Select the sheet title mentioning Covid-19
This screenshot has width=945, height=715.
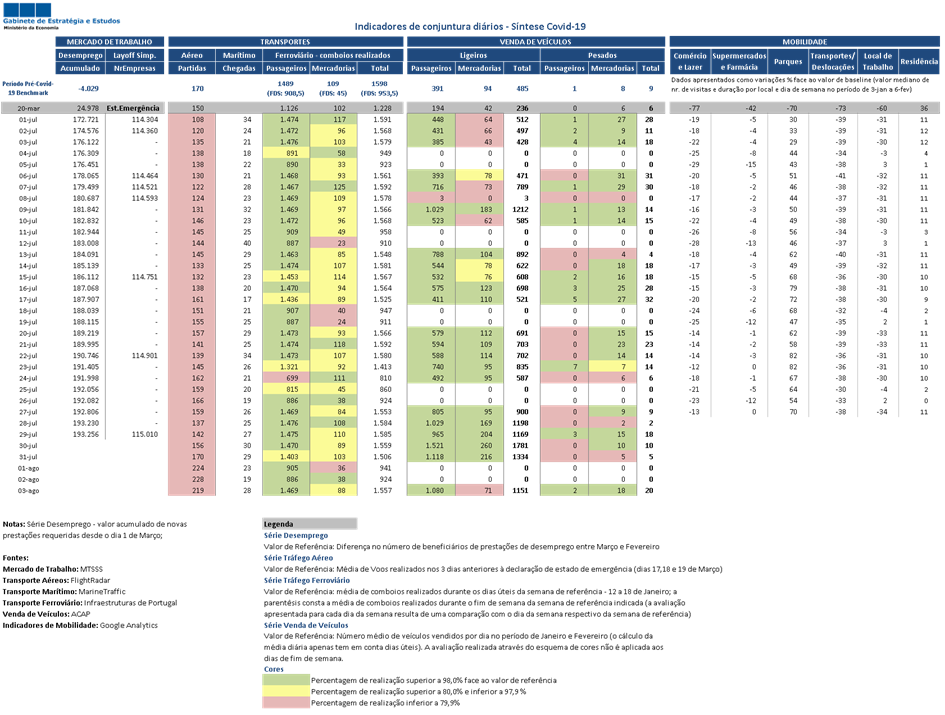pyautogui.click(x=469, y=27)
